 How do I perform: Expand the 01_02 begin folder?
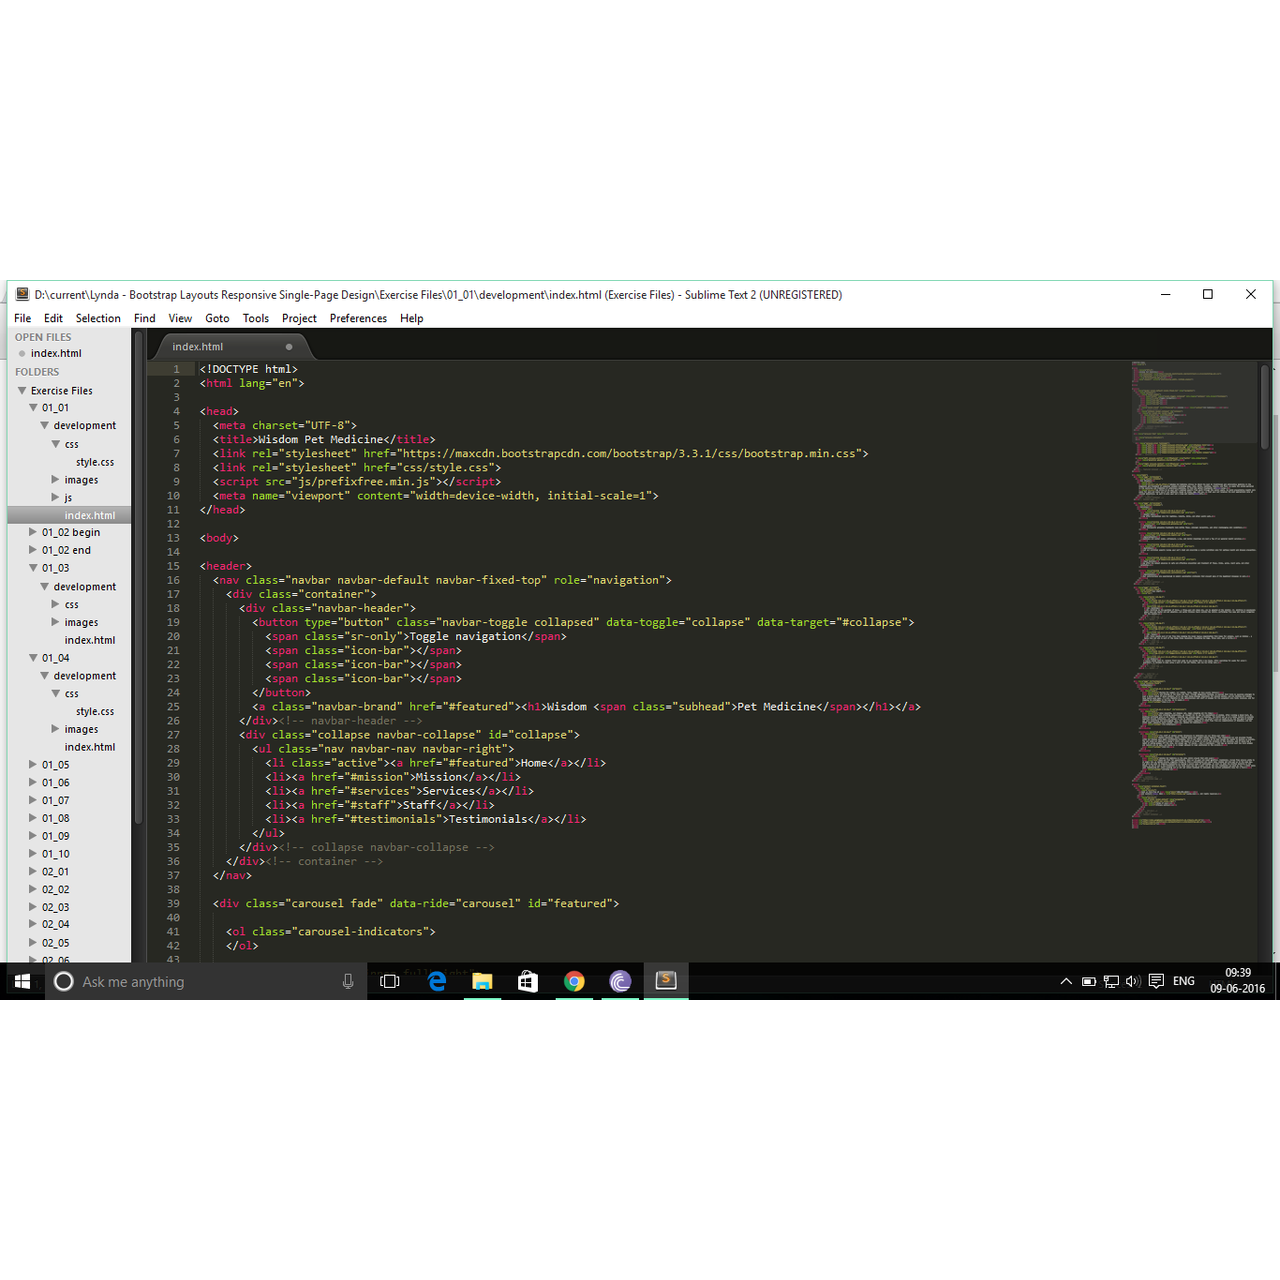coord(33,533)
